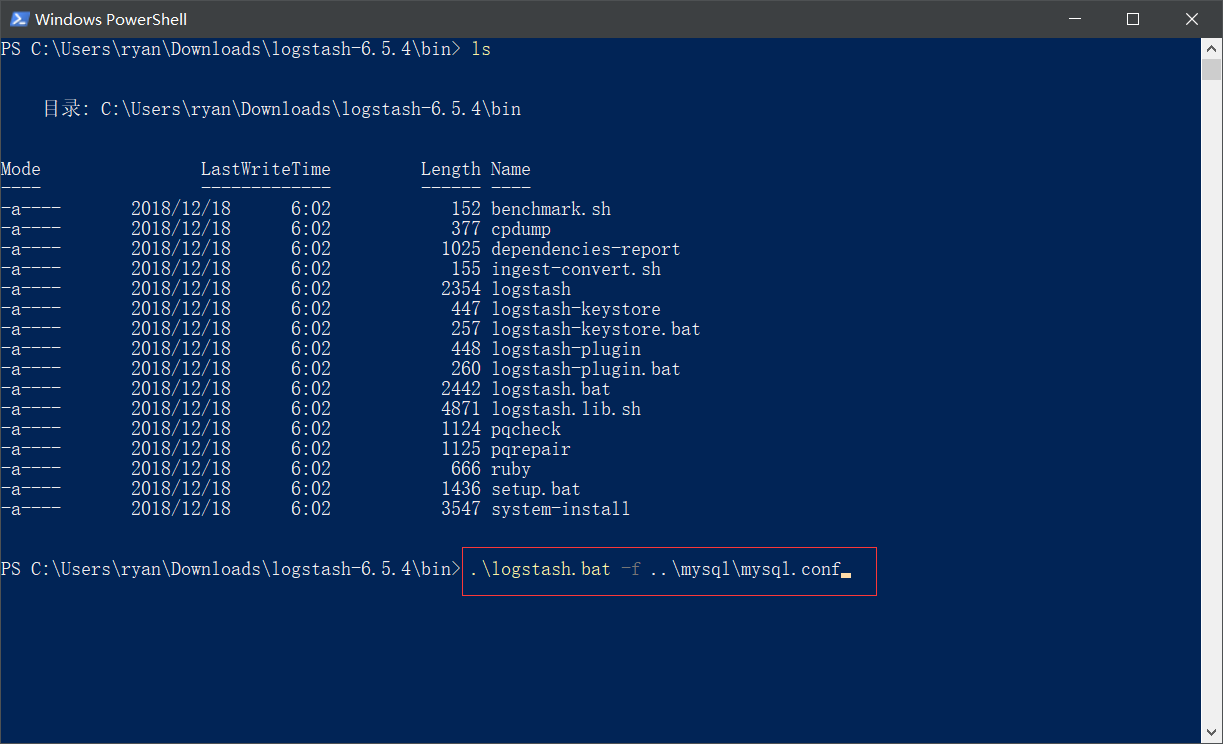
Task: Click the scrollbar down arrow
Action: click(1212, 735)
